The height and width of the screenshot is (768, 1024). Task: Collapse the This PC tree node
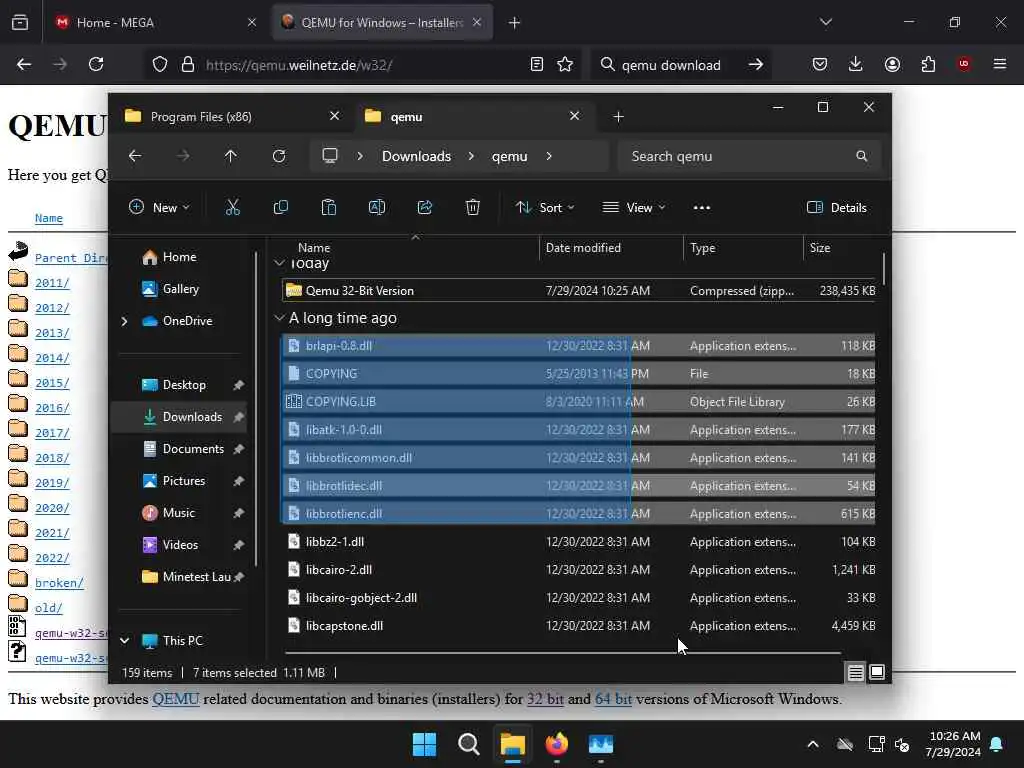[x=124, y=641]
